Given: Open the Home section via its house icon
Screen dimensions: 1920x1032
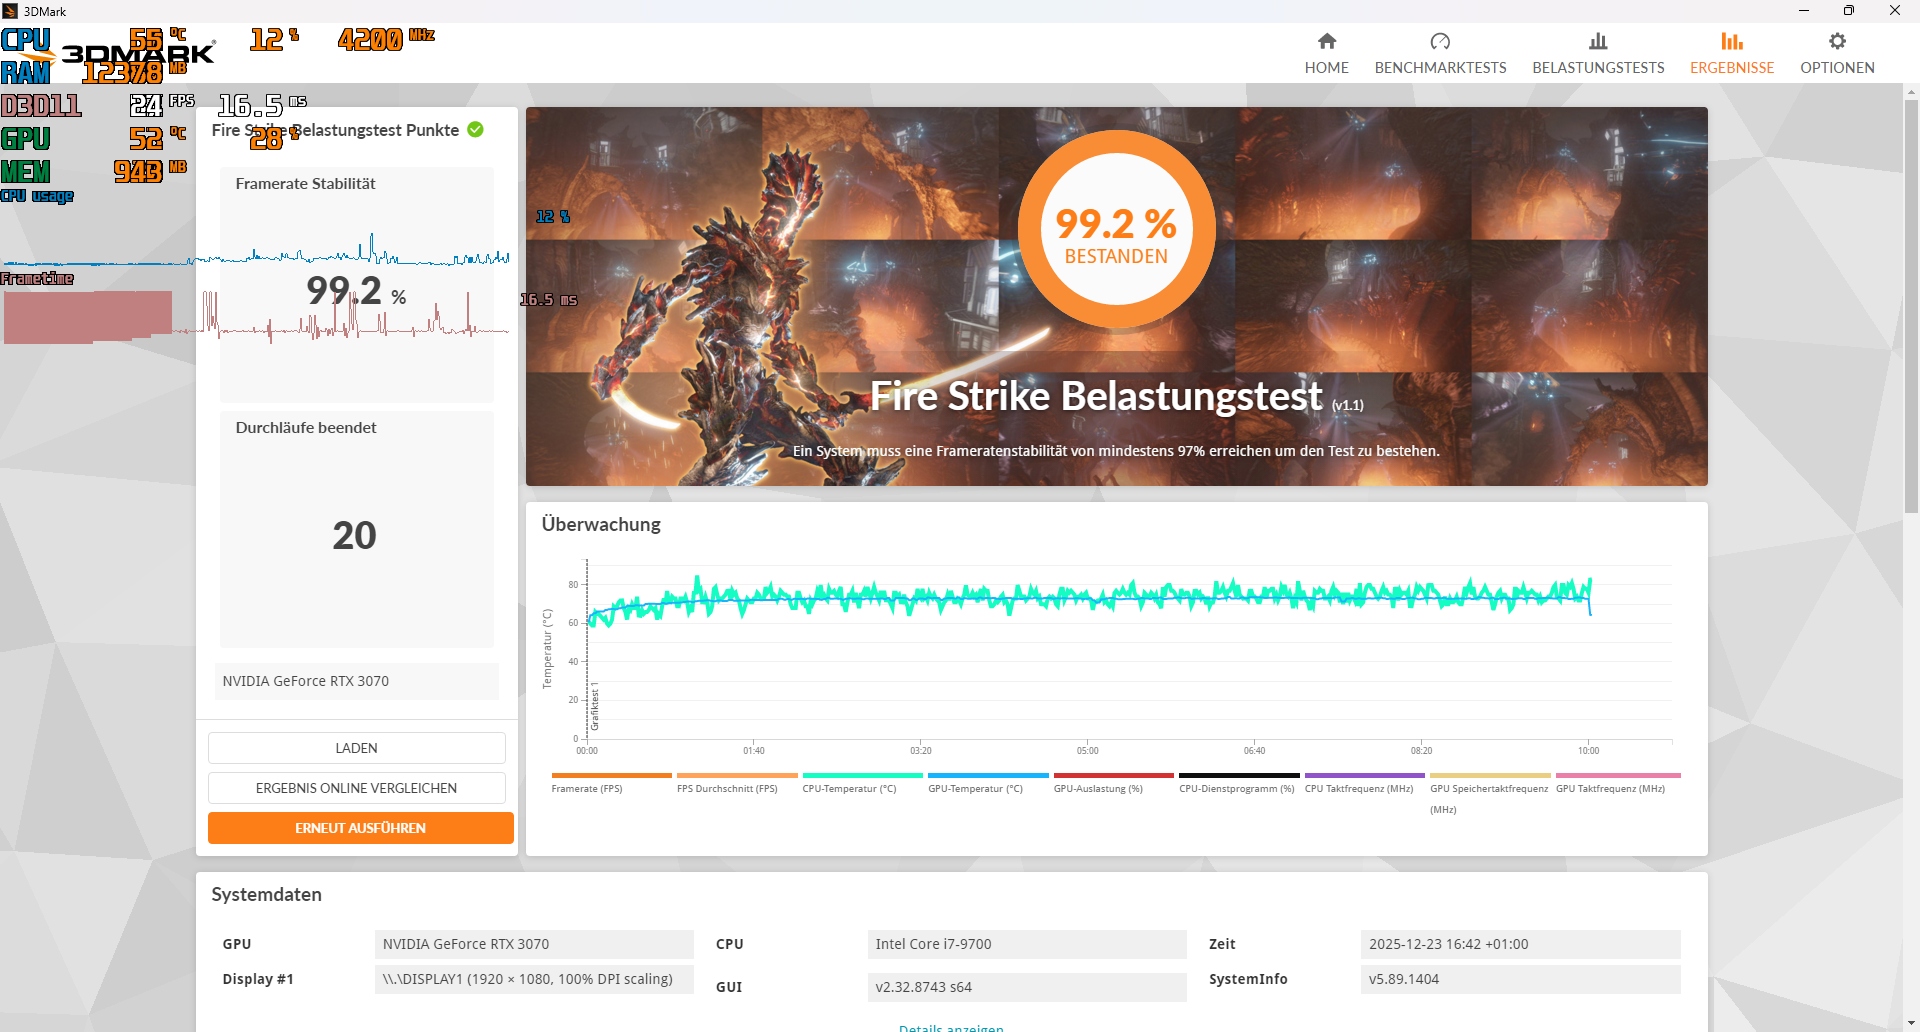Looking at the screenshot, I should (1326, 41).
